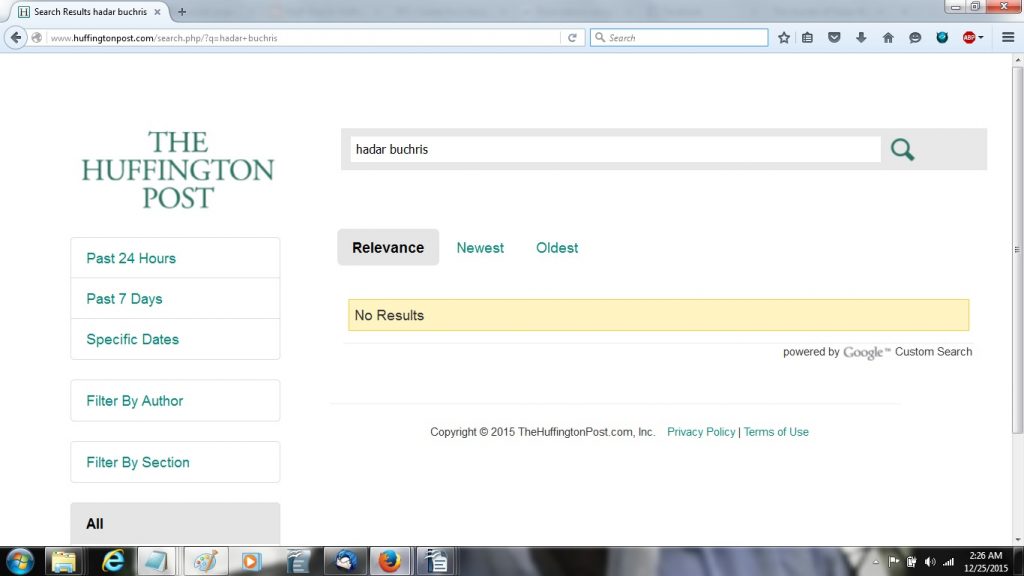
Task: Filter results to Past 24 Hours
Action: (175, 258)
